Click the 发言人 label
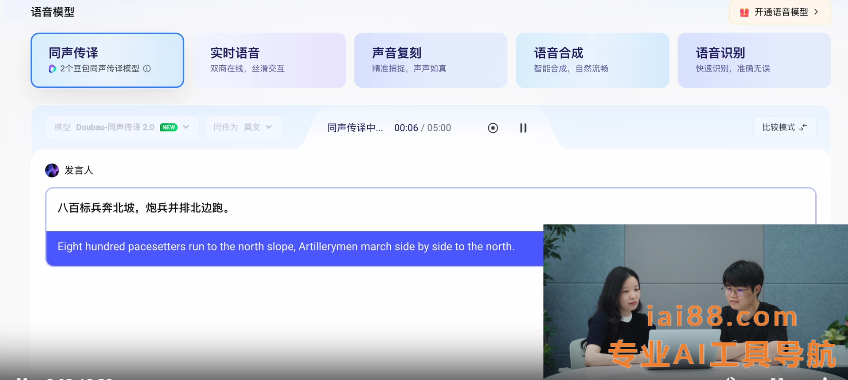The image size is (848, 380). tap(79, 170)
